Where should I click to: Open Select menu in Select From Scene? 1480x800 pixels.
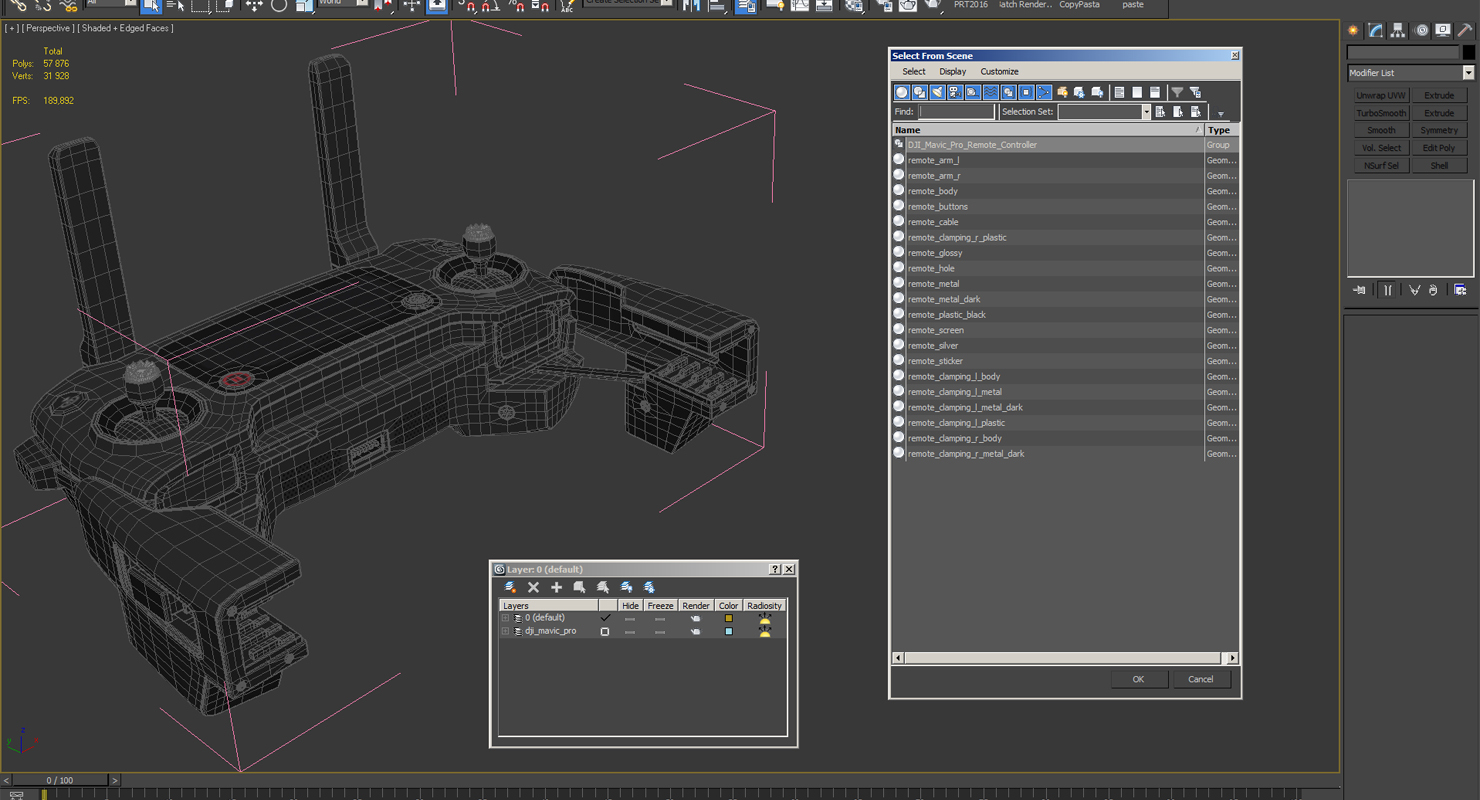[x=914, y=72]
